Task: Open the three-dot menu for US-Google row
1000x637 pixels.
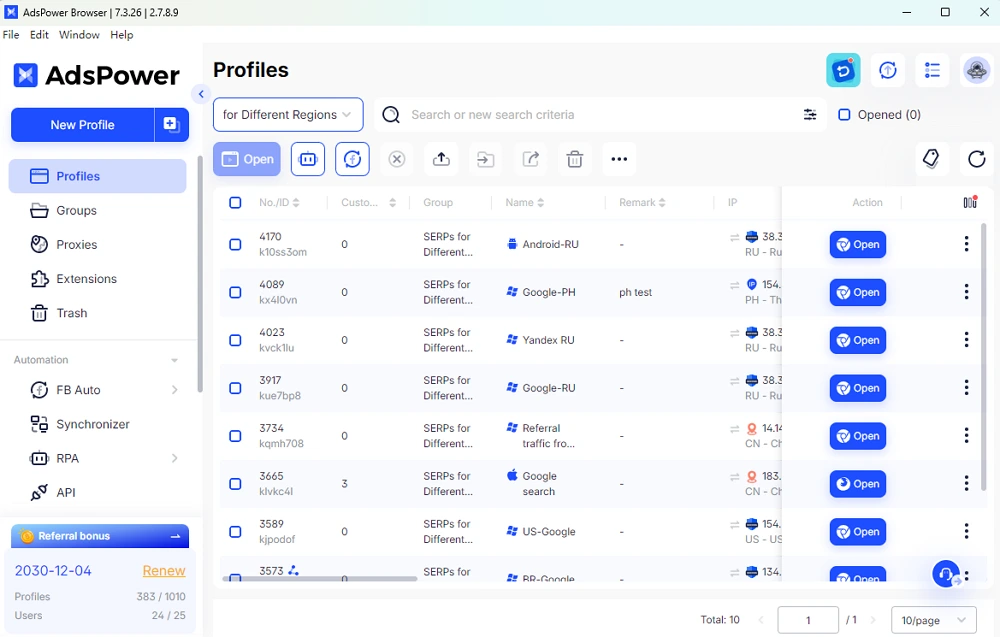Action: click(x=966, y=531)
